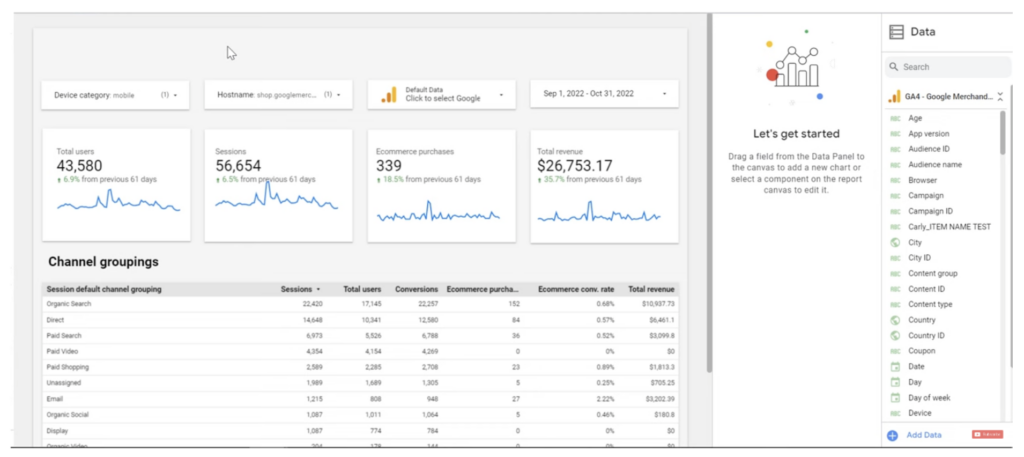
Task: Open the Default Data source selector
Action: [x=441, y=95]
